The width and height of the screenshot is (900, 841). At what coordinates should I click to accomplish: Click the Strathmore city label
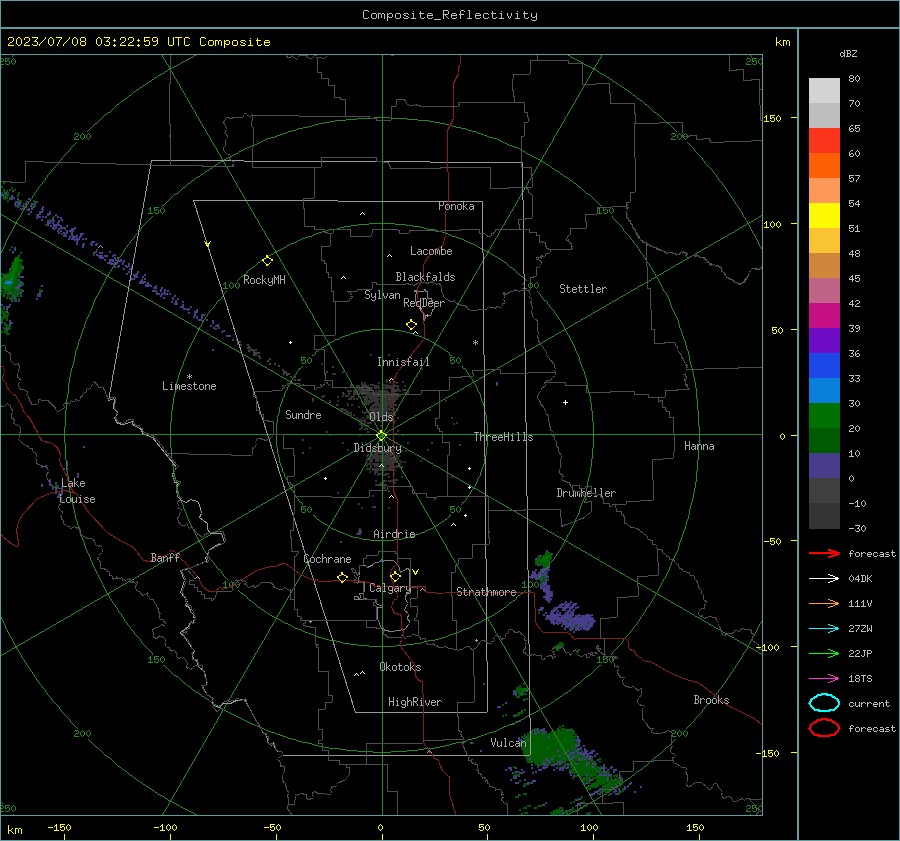pyautogui.click(x=486, y=592)
